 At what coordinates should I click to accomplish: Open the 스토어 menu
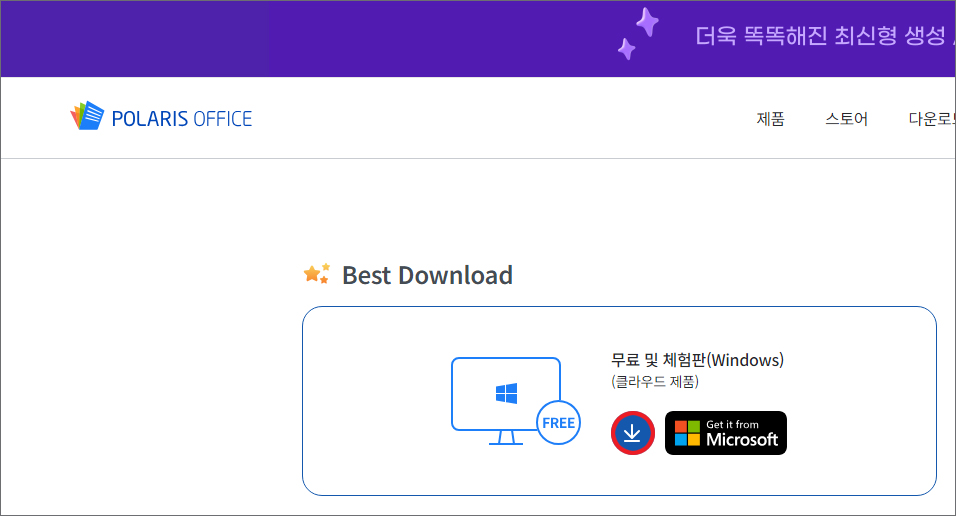(x=846, y=118)
